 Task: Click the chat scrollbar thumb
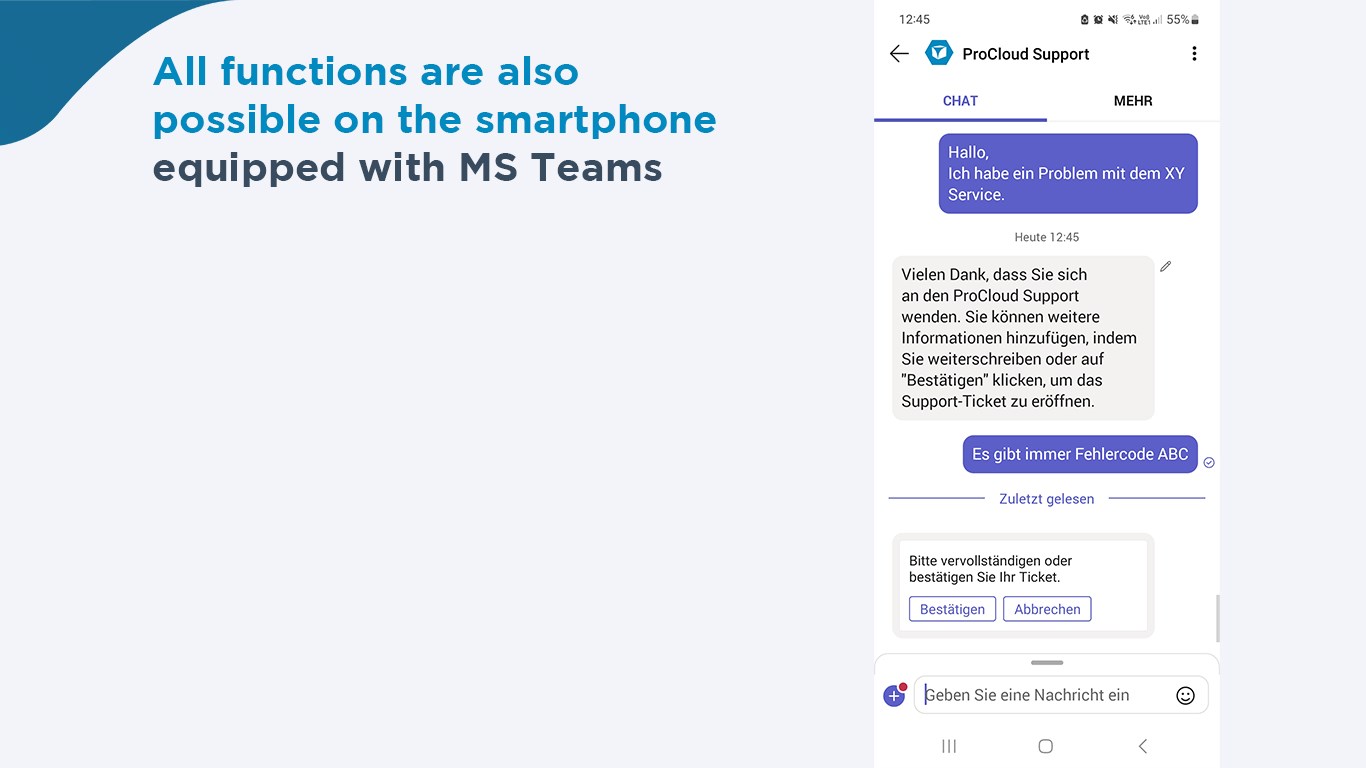(1217, 618)
